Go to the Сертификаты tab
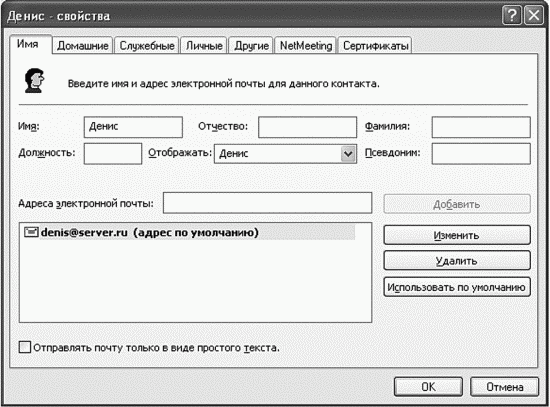The image size is (550, 407). click(x=375, y=46)
